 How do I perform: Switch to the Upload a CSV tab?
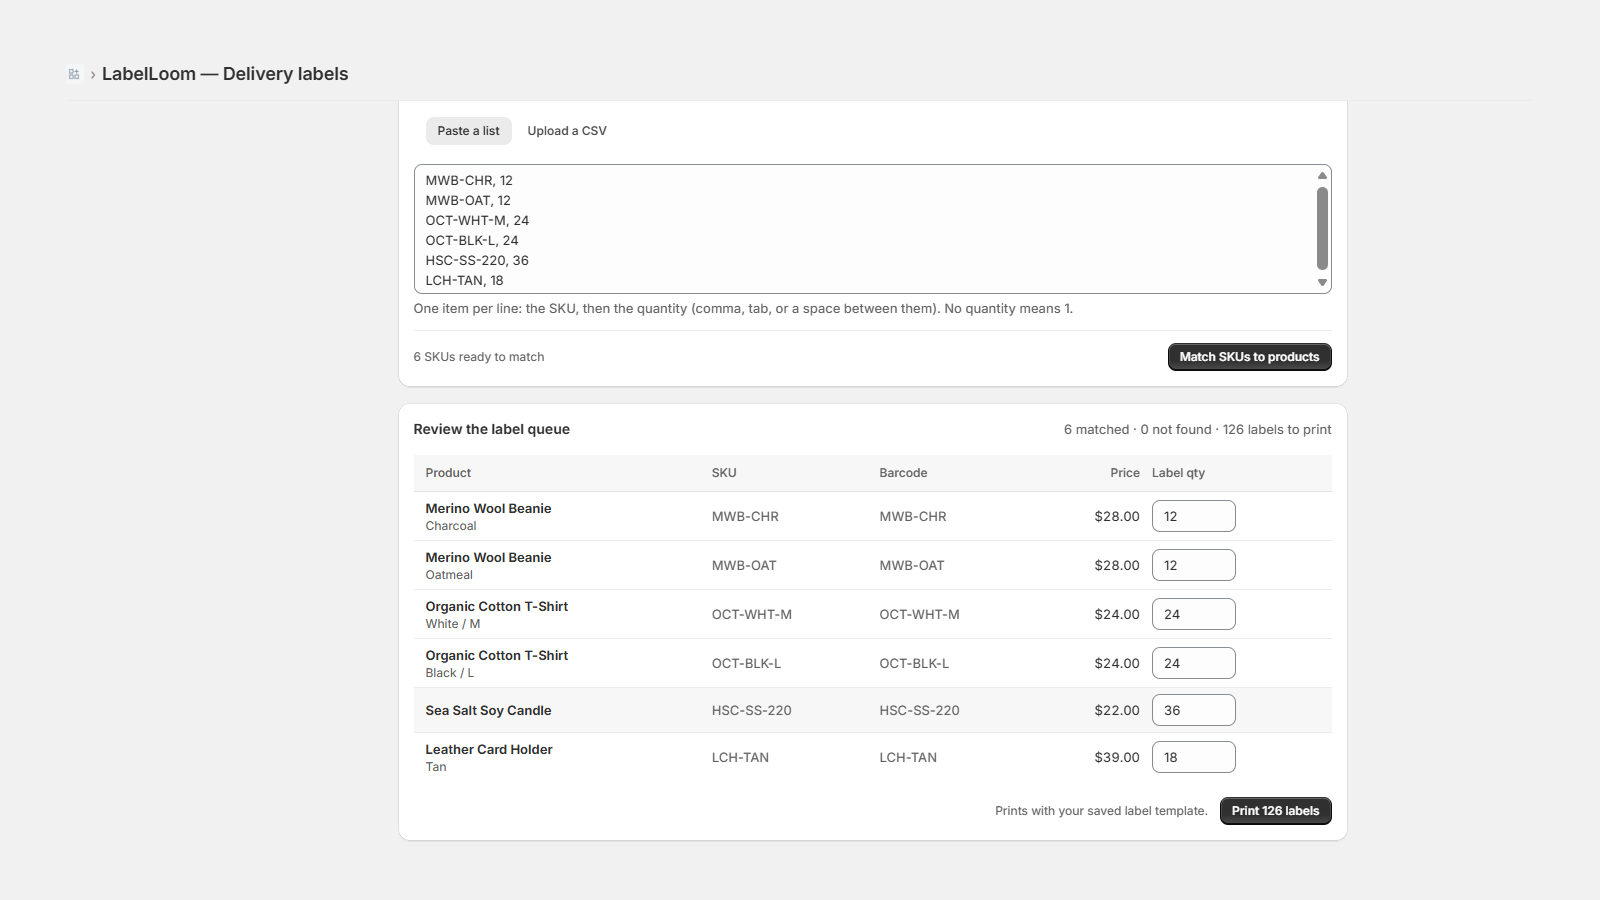[567, 131]
